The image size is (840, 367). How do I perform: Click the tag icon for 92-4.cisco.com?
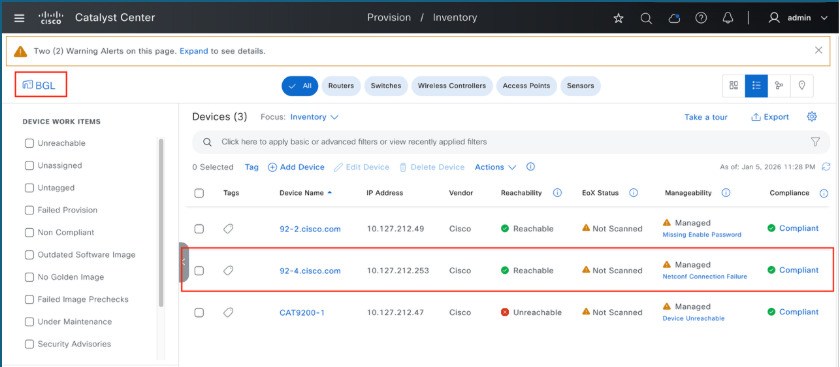[228, 271]
